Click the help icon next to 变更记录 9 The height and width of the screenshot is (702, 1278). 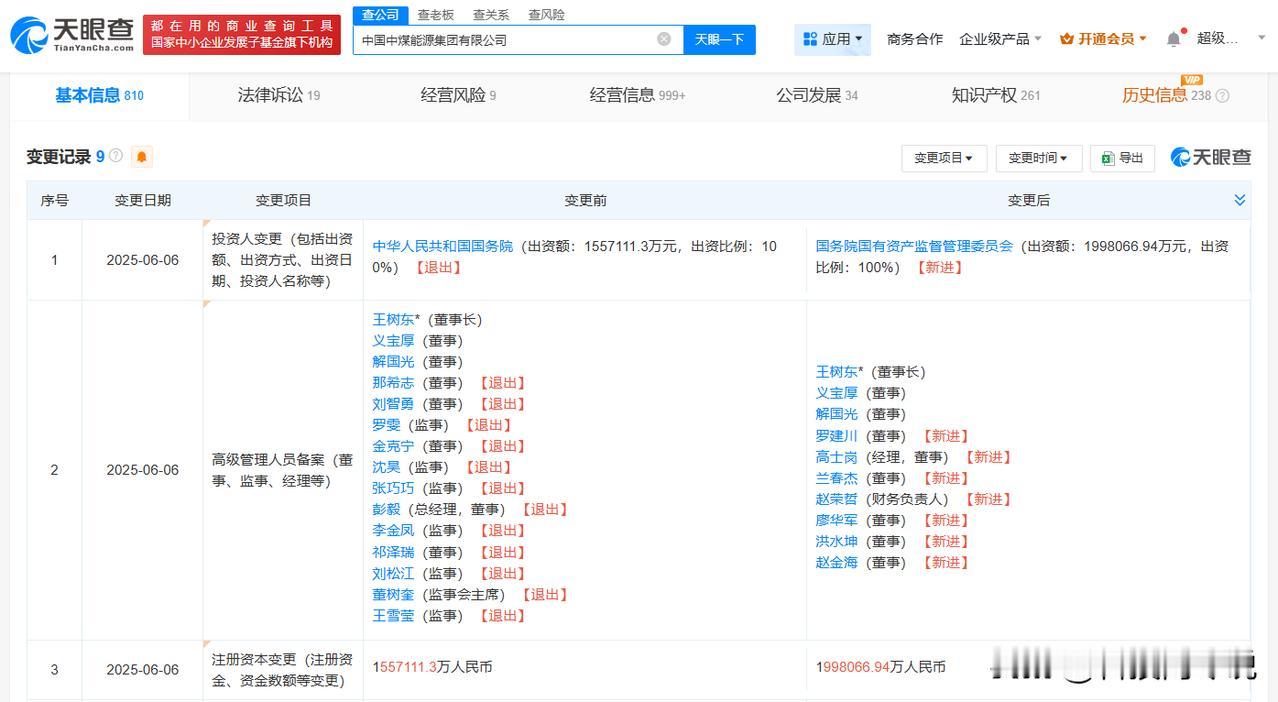coord(116,156)
